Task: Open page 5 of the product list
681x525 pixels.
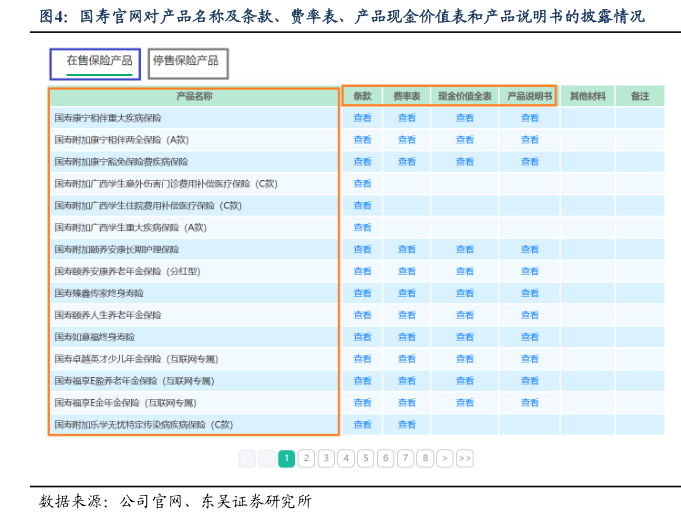Action: tap(366, 458)
